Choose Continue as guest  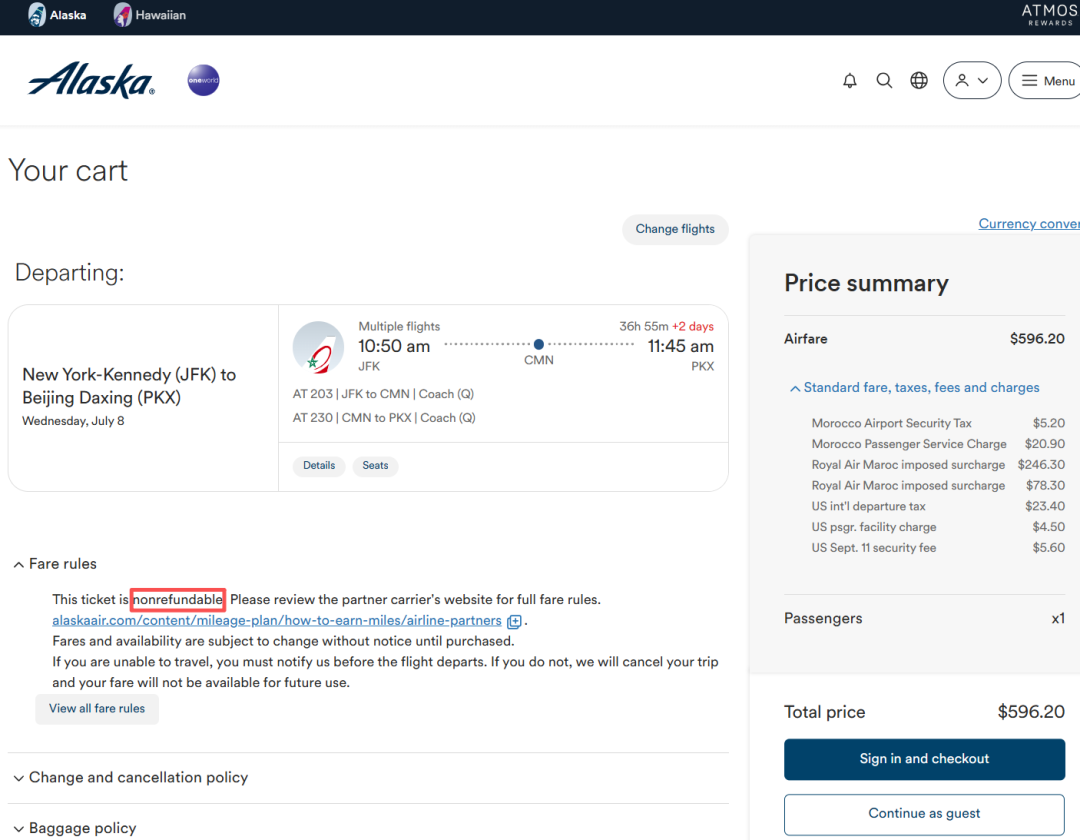[924, 814]
